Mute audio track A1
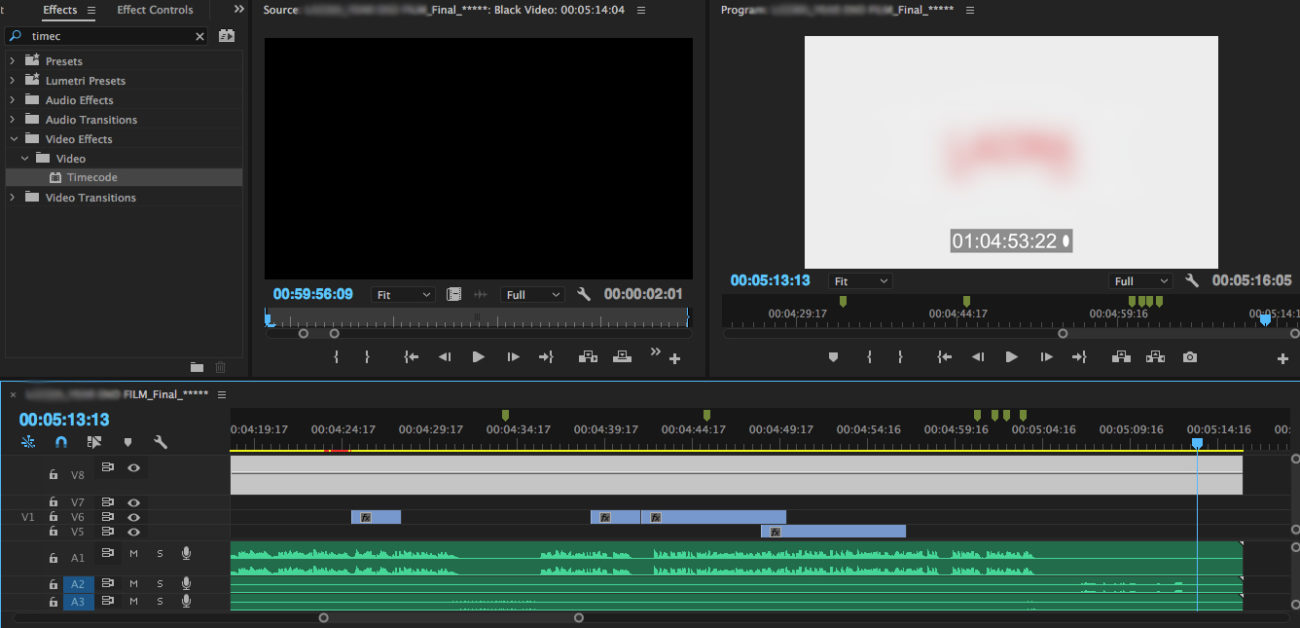This screenshot has height=628, width=1300. [133, 553]
